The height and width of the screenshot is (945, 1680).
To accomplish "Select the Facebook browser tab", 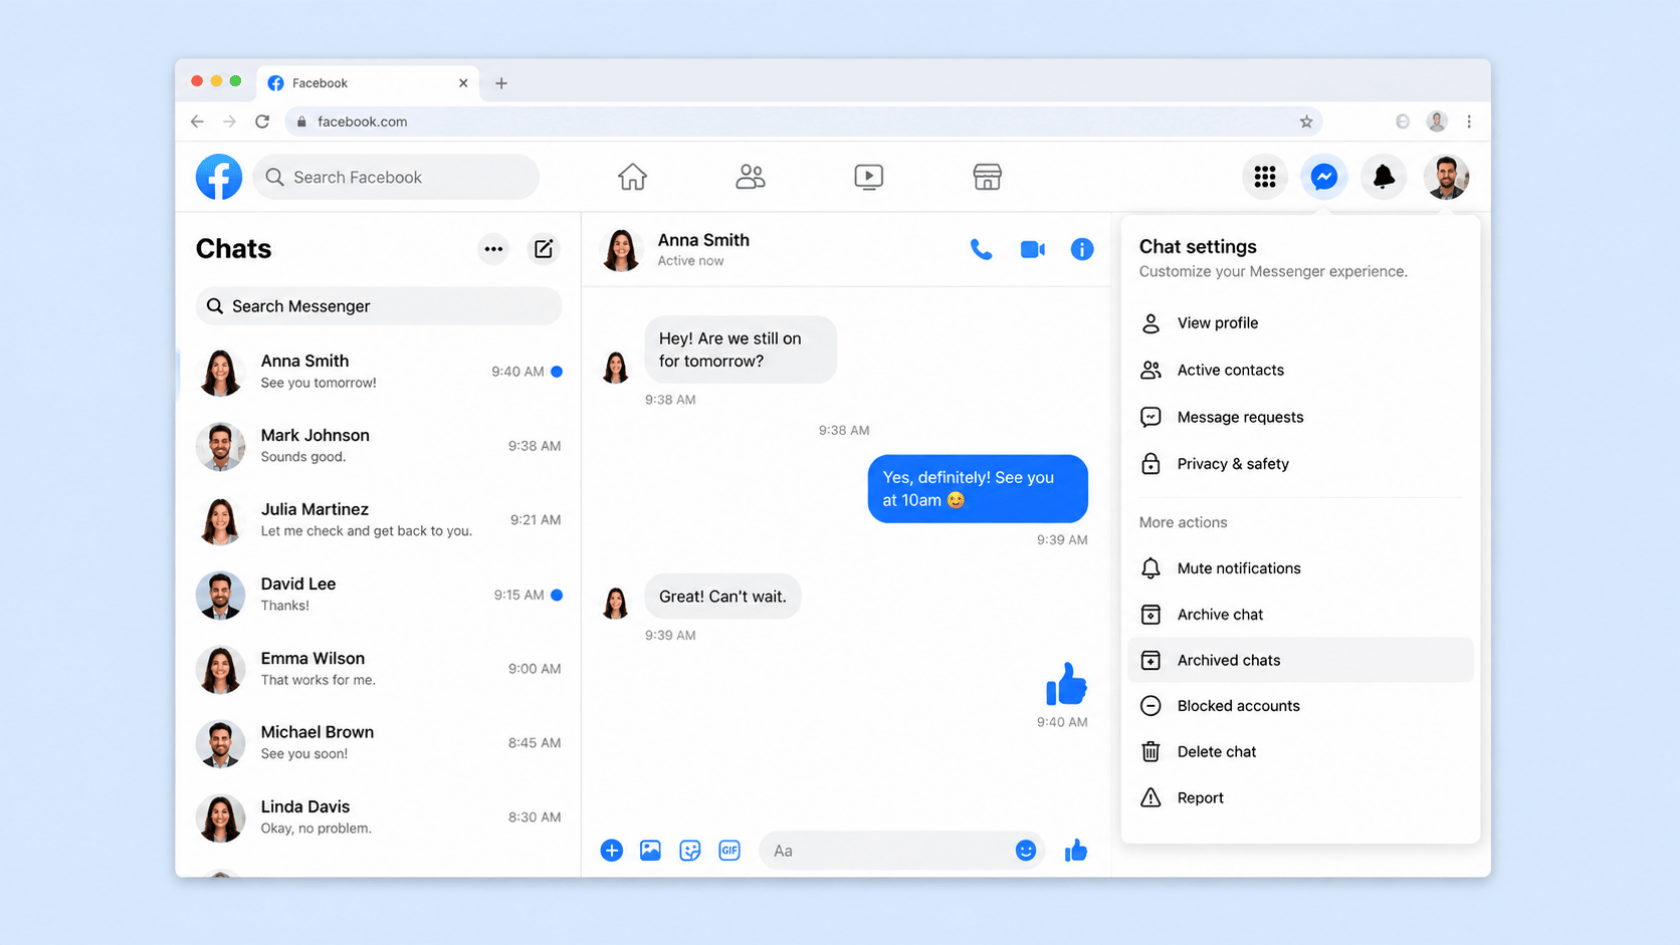I will click(x=368, y=83).
